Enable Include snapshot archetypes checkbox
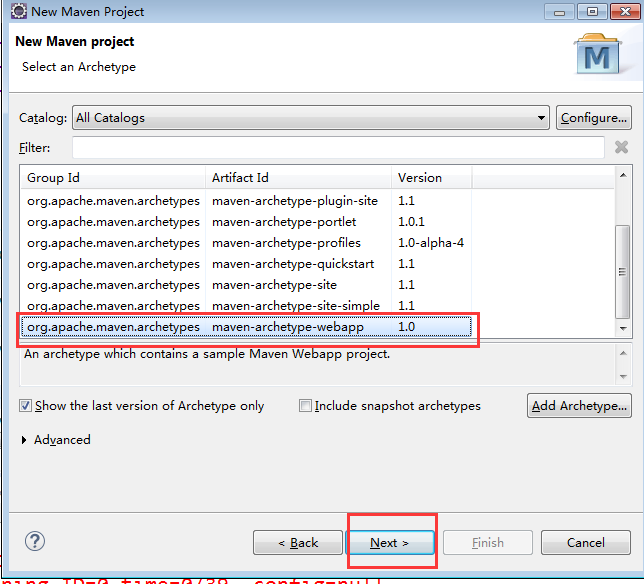 click(x=305, y=406)
